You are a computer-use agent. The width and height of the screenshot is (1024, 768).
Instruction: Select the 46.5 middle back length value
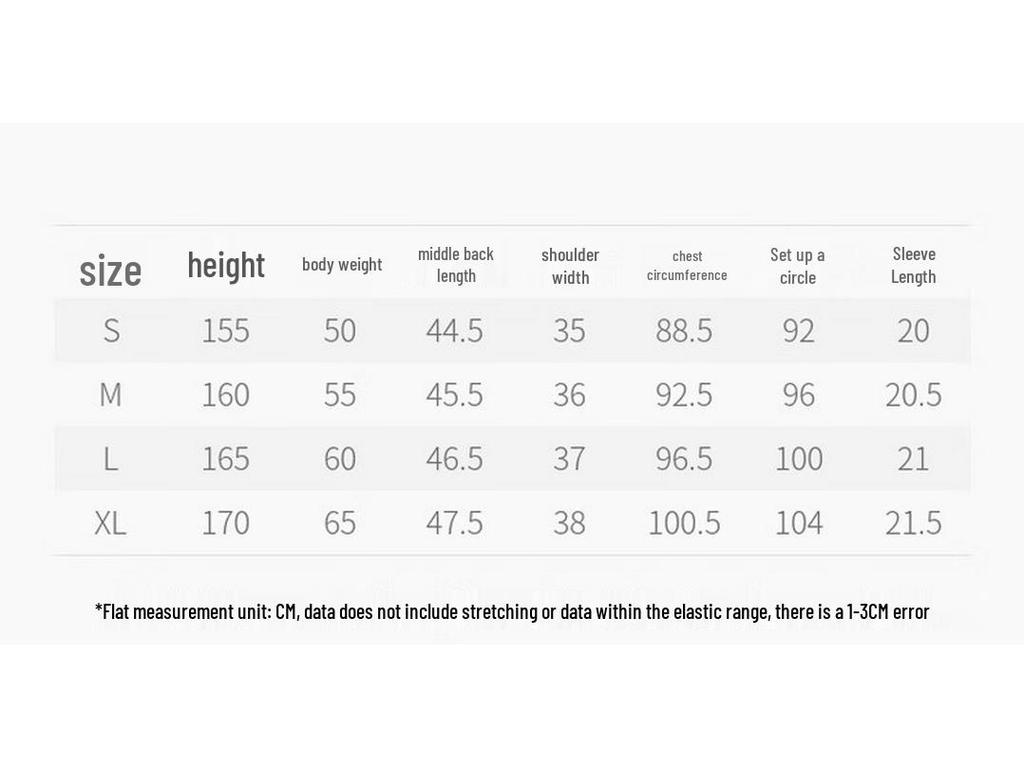[455, 459]
